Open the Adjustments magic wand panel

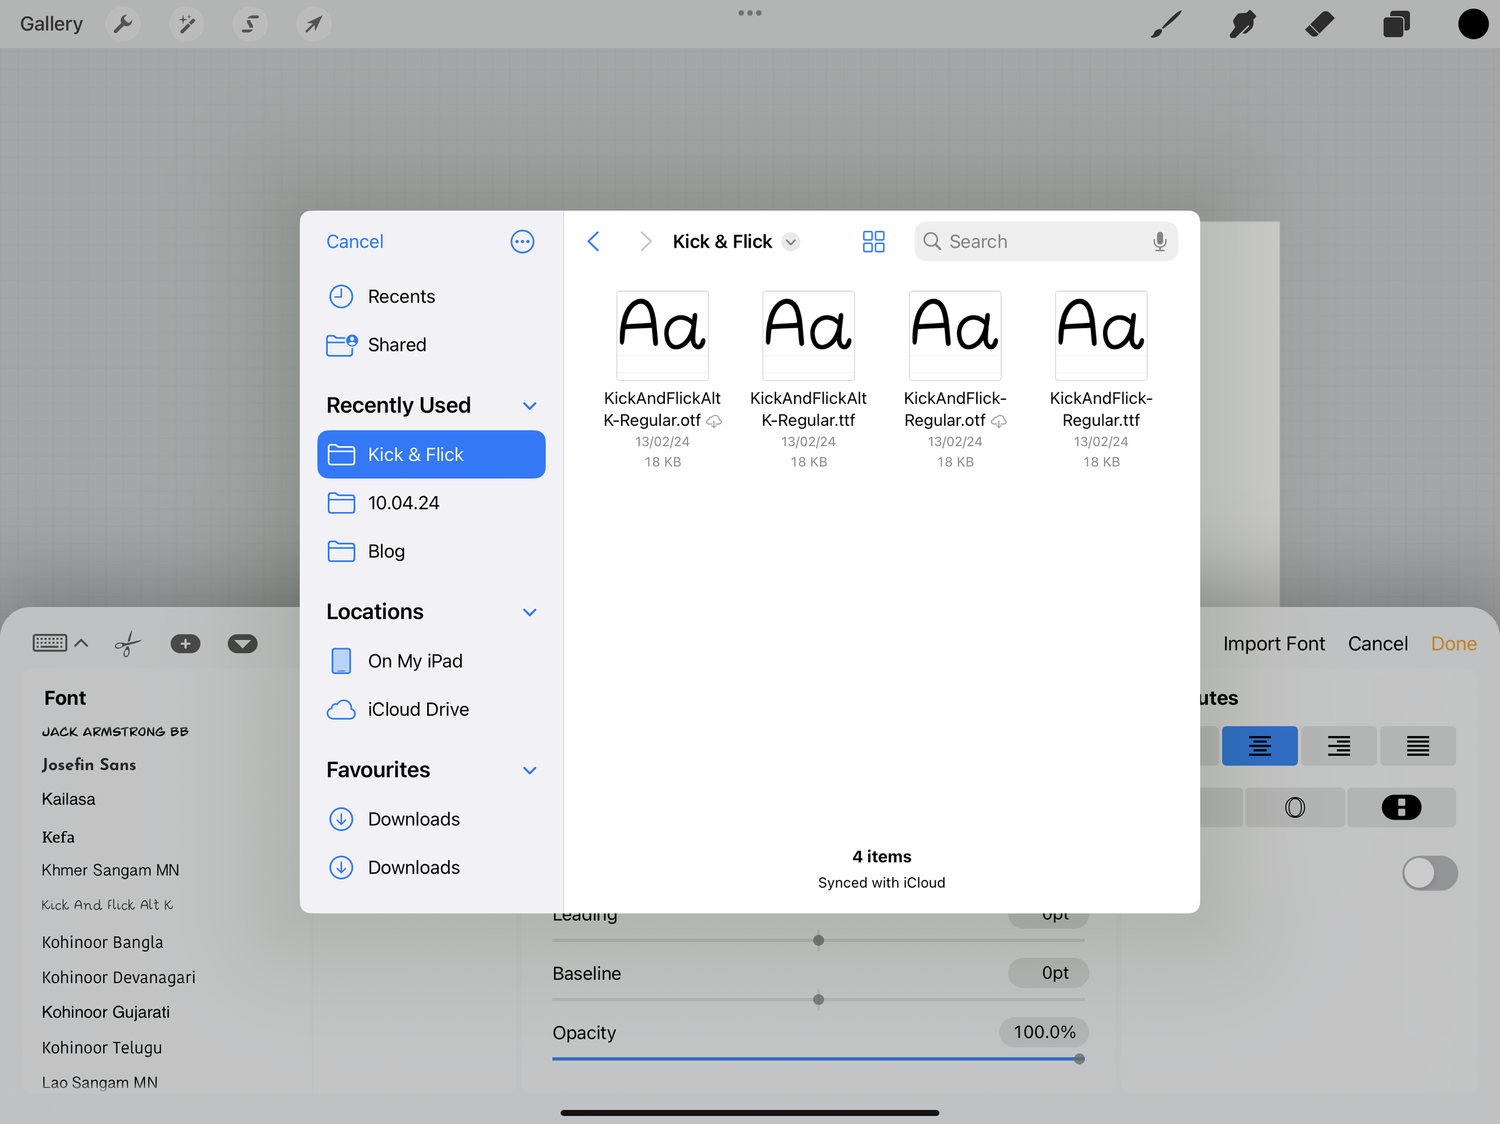(186, 23)
